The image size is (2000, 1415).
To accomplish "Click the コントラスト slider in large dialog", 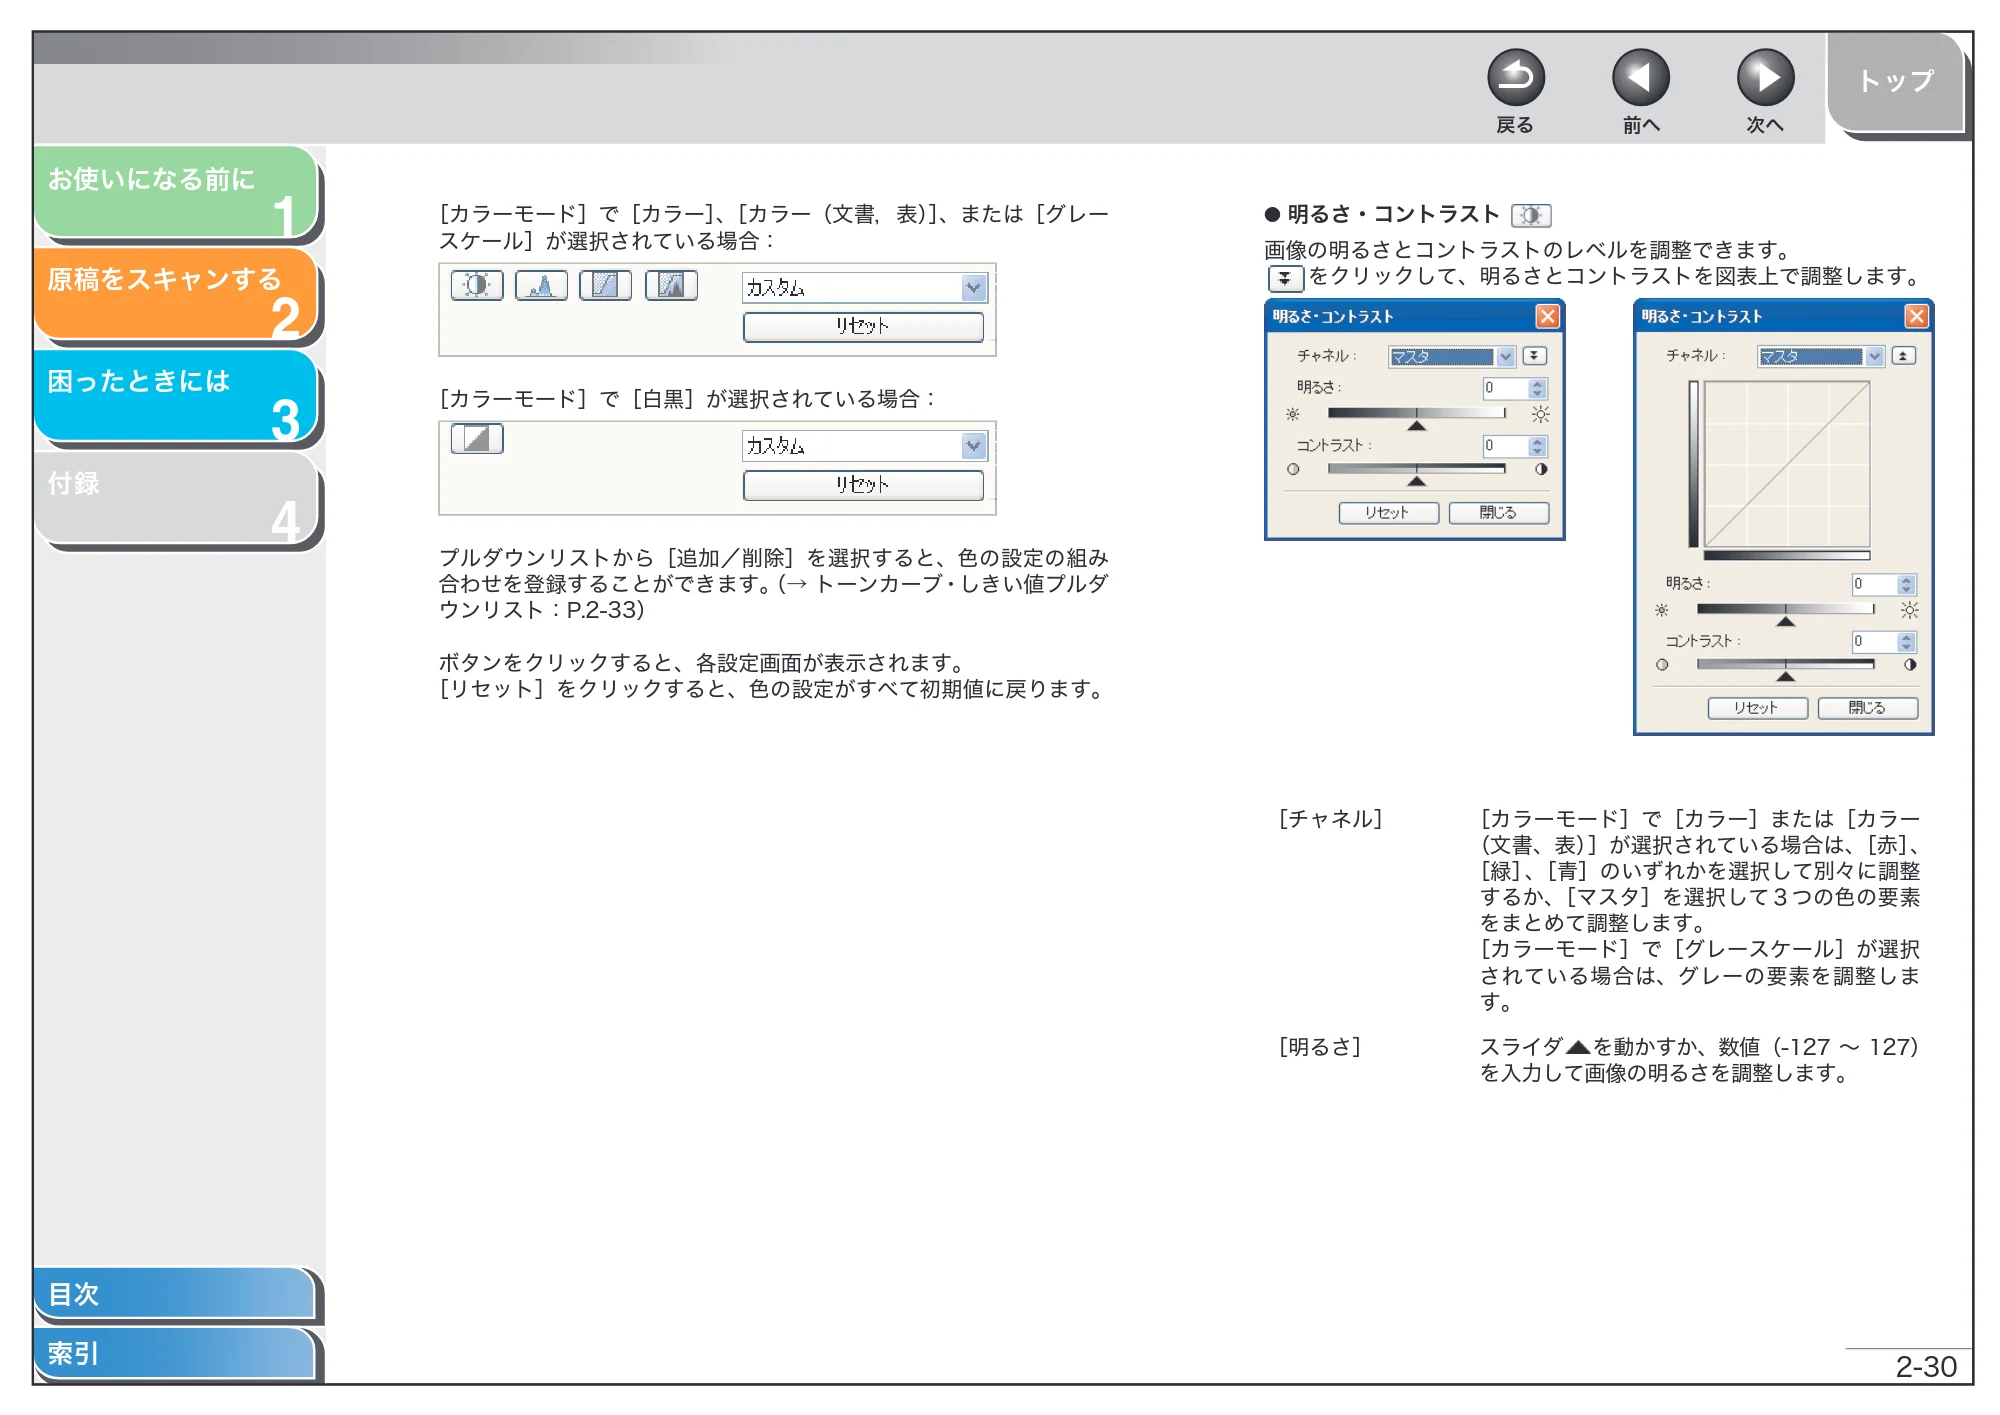I will tap(1785, 669).
